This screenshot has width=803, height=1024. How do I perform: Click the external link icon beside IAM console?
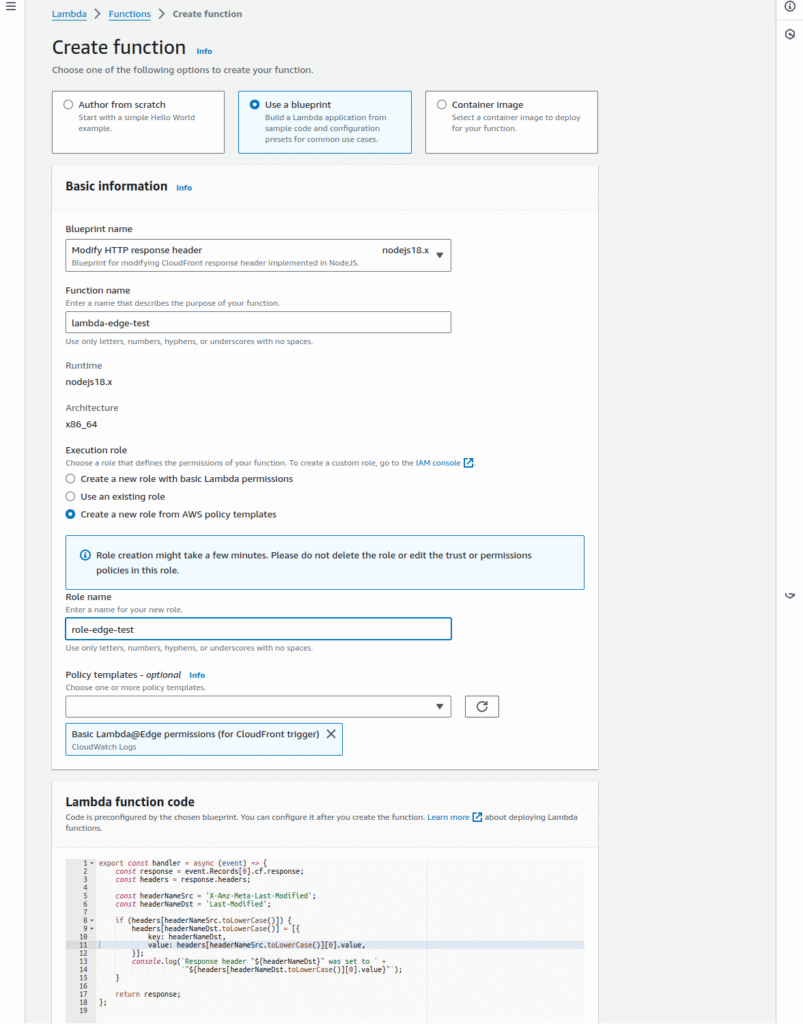(468, 463)
